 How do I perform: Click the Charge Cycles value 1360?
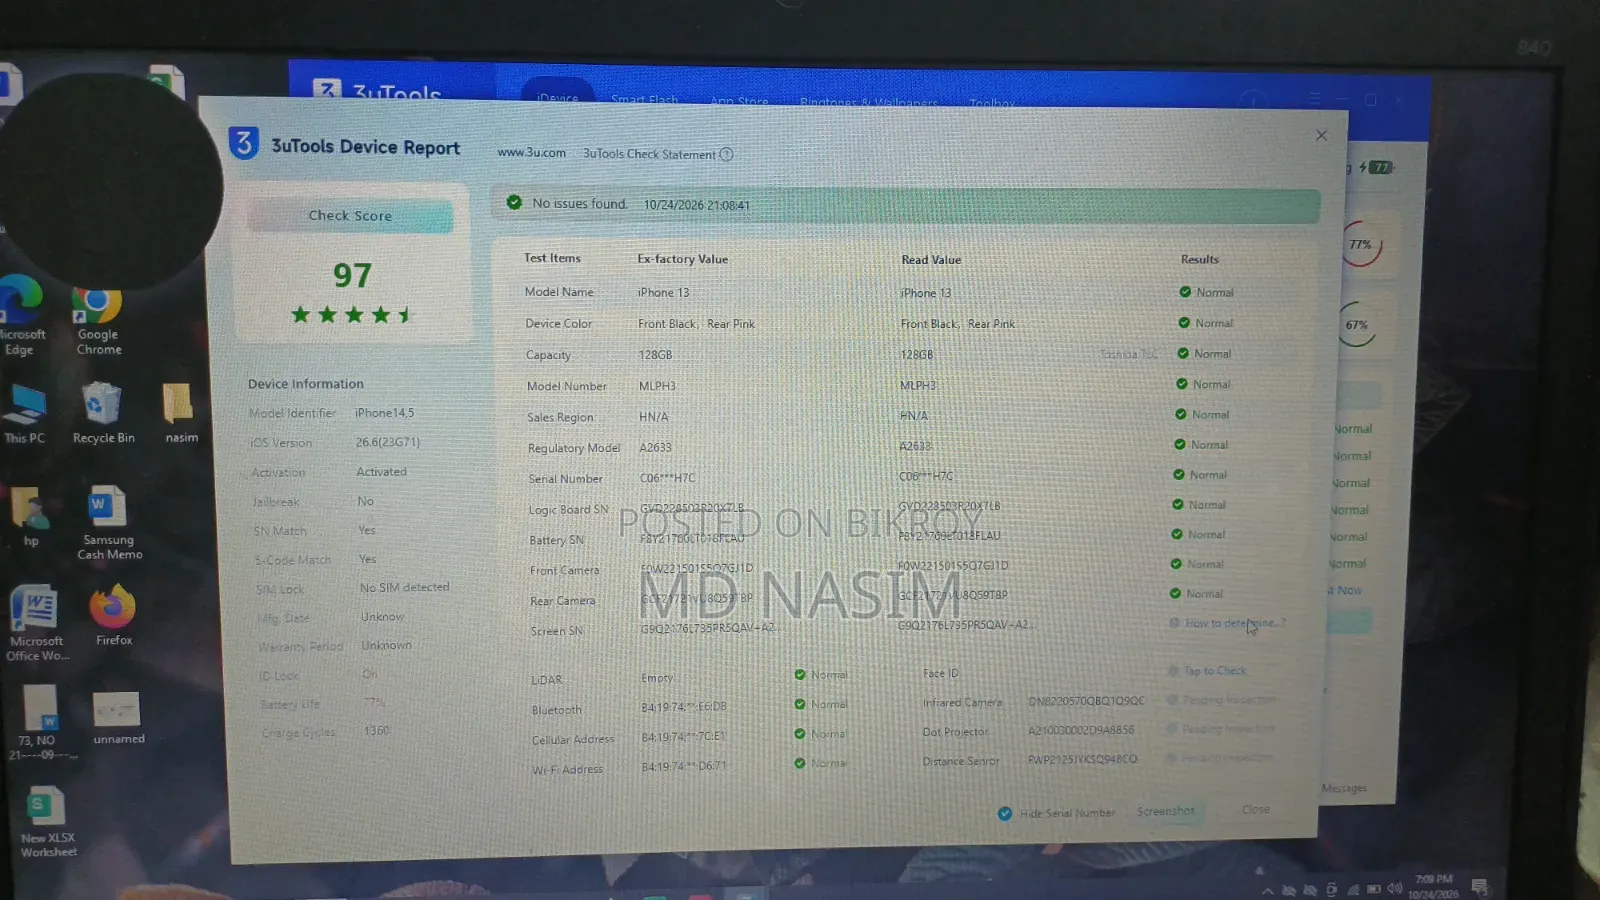376,731
